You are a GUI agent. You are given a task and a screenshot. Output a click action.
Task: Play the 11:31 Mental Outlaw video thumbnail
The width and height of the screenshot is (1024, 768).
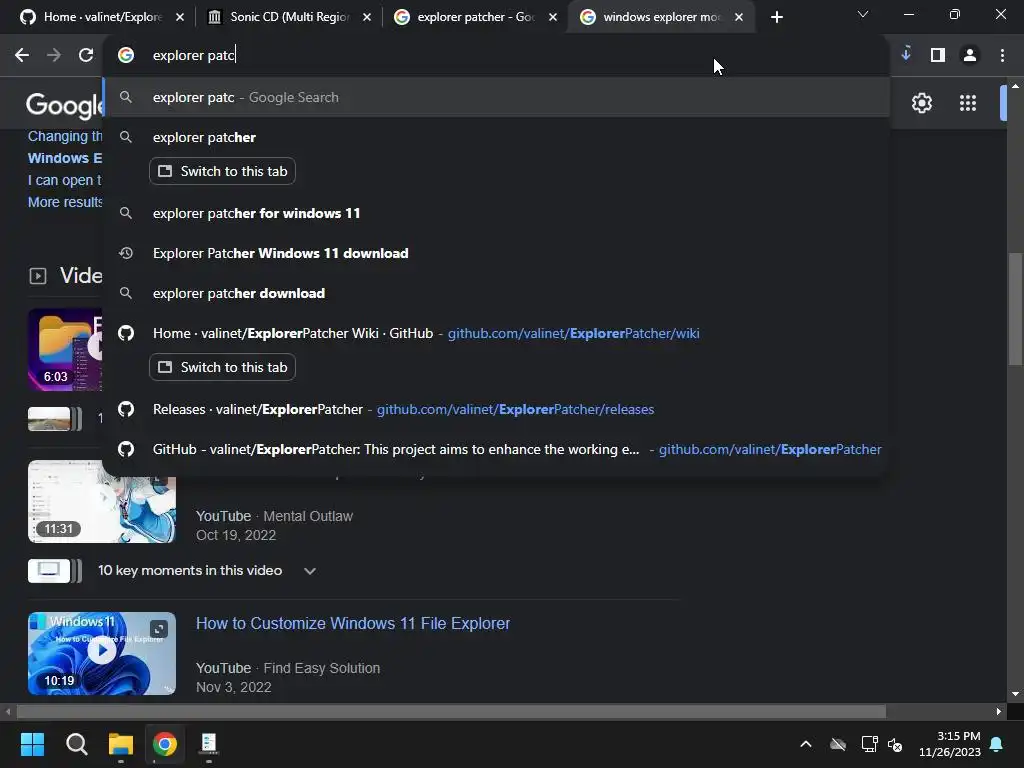pos(102,502)
